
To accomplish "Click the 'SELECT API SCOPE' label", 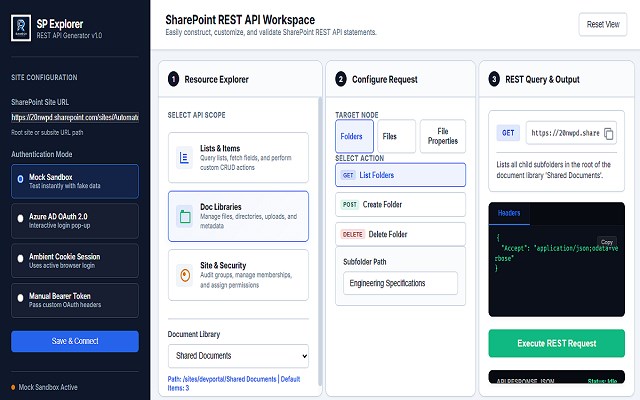I will pyautogui.click(x=196, y=115).
